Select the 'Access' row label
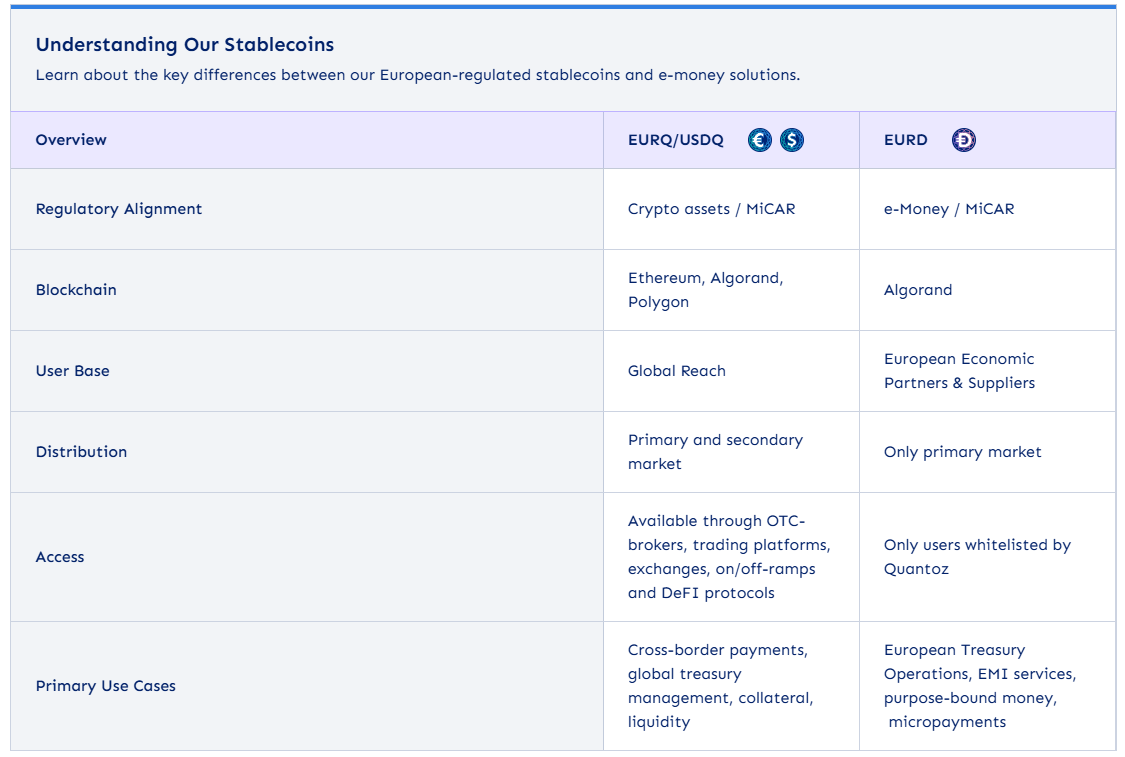 point(60,557)
